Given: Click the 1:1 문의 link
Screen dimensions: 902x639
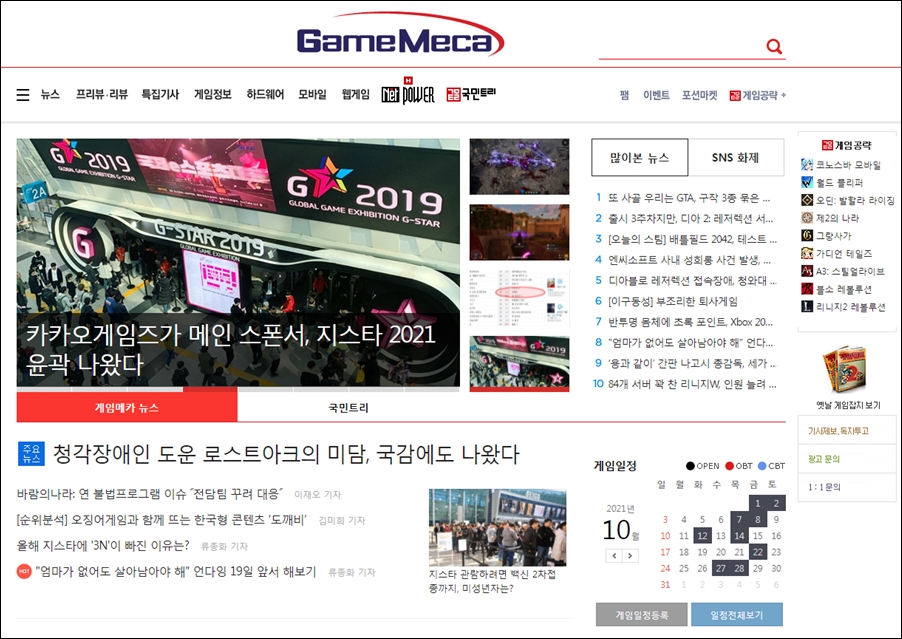Looking at the screenshot, I should click(824, 487).
